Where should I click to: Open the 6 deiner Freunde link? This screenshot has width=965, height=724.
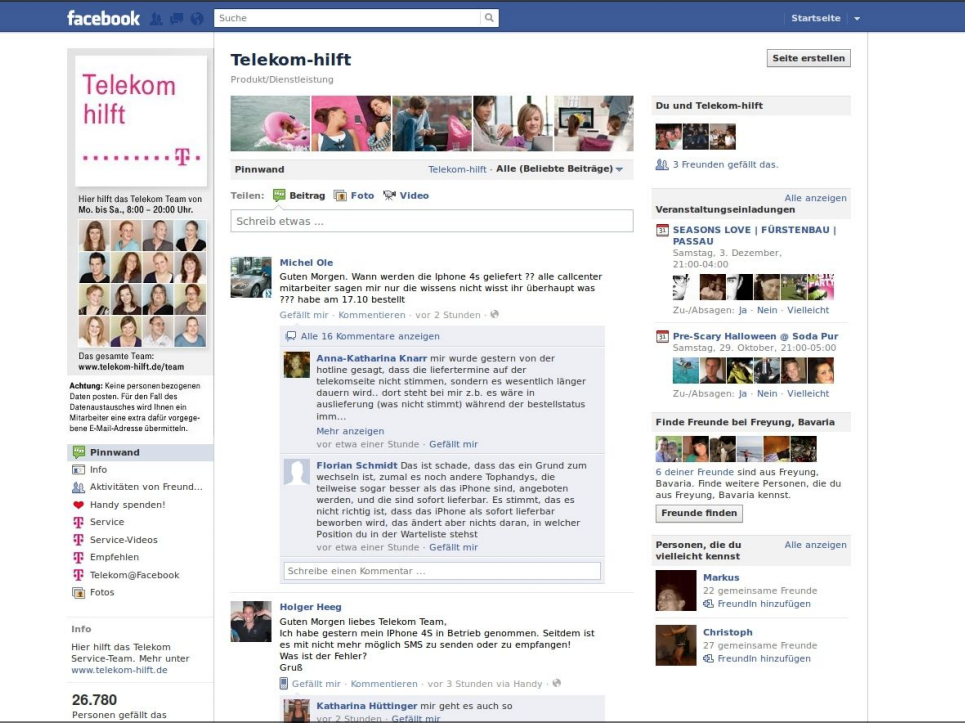[x=695, y=472]
